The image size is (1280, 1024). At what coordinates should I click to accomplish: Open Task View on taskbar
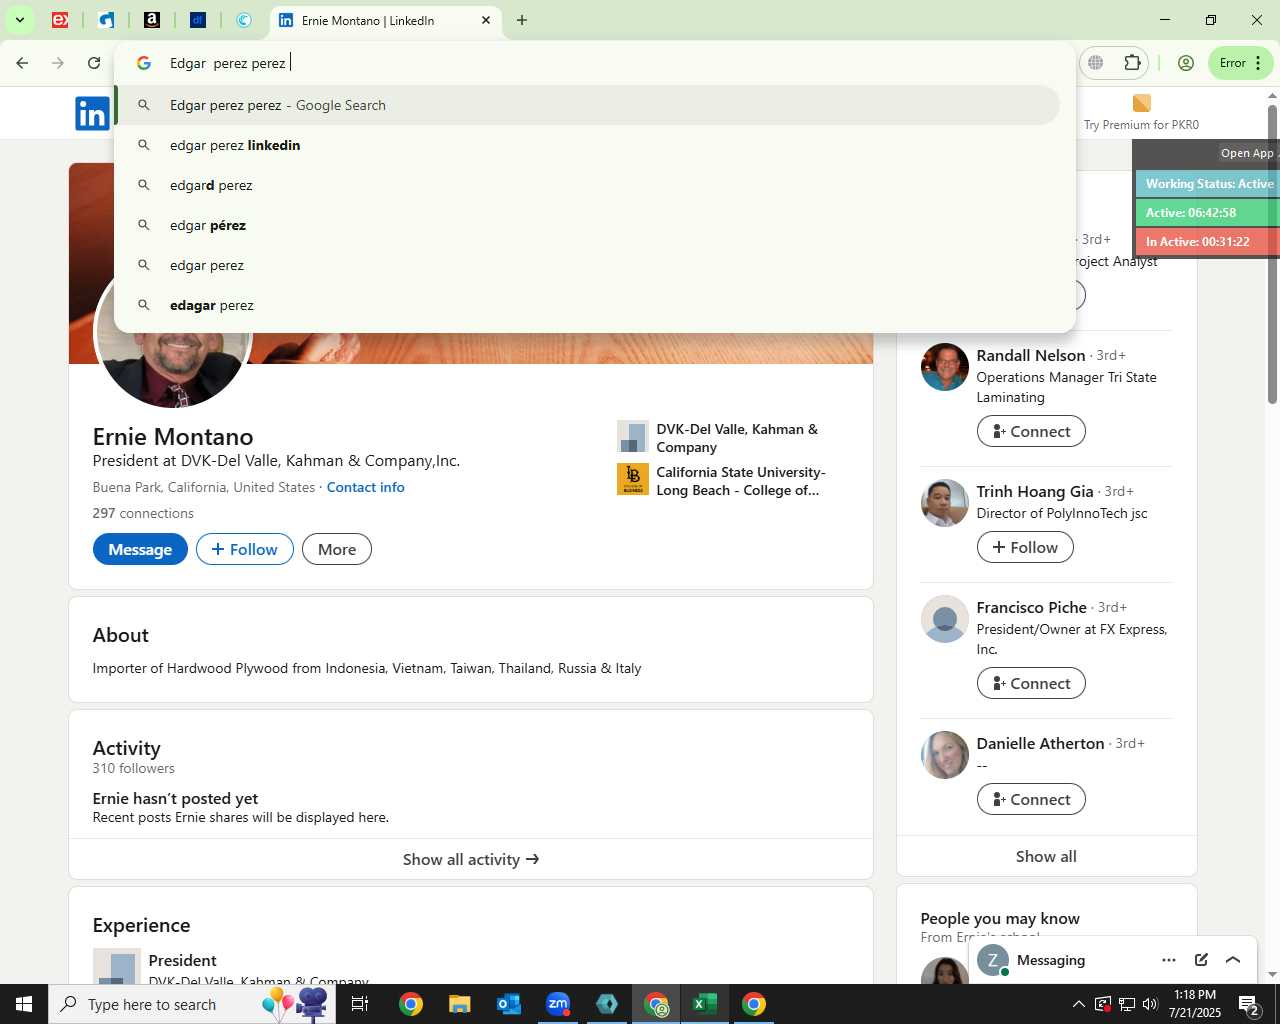361,1004
